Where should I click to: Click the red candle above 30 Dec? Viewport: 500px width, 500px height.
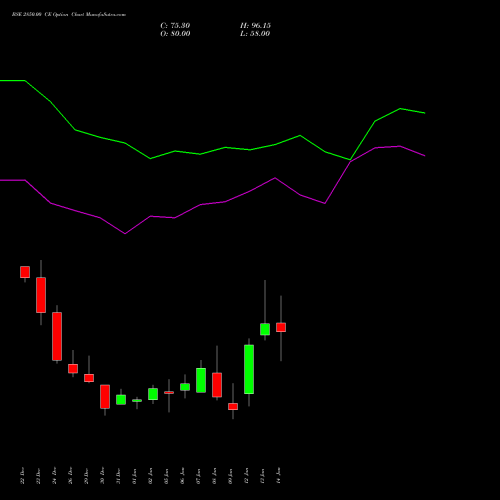[x=105, y=397]
